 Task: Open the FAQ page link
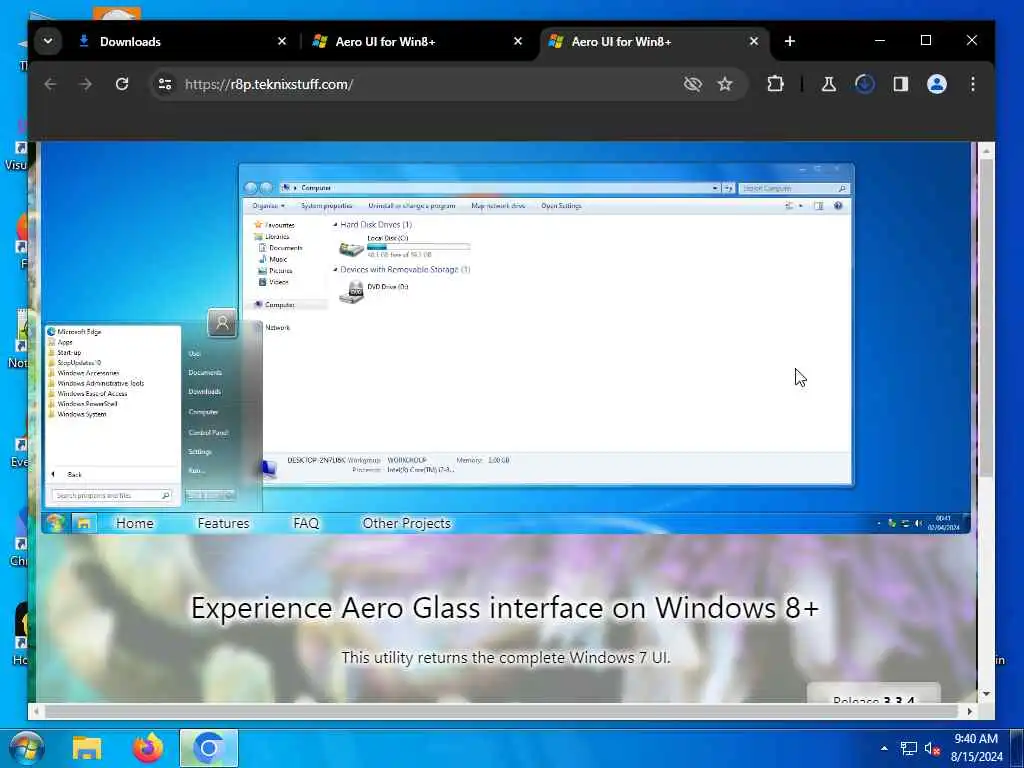tap(306, 523)
